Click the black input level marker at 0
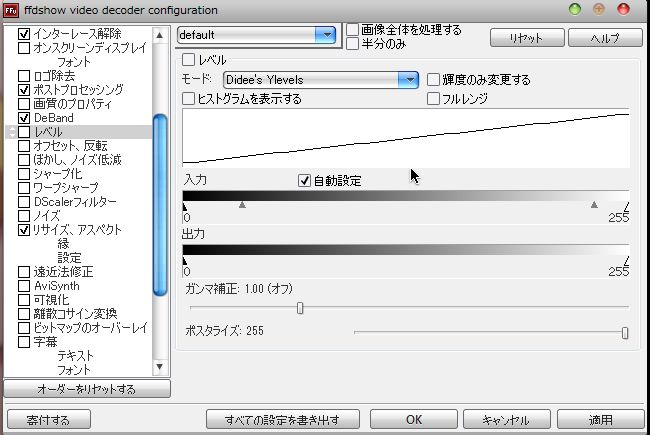The height and width of the screenshot is (435, 650). coord(184,206)
